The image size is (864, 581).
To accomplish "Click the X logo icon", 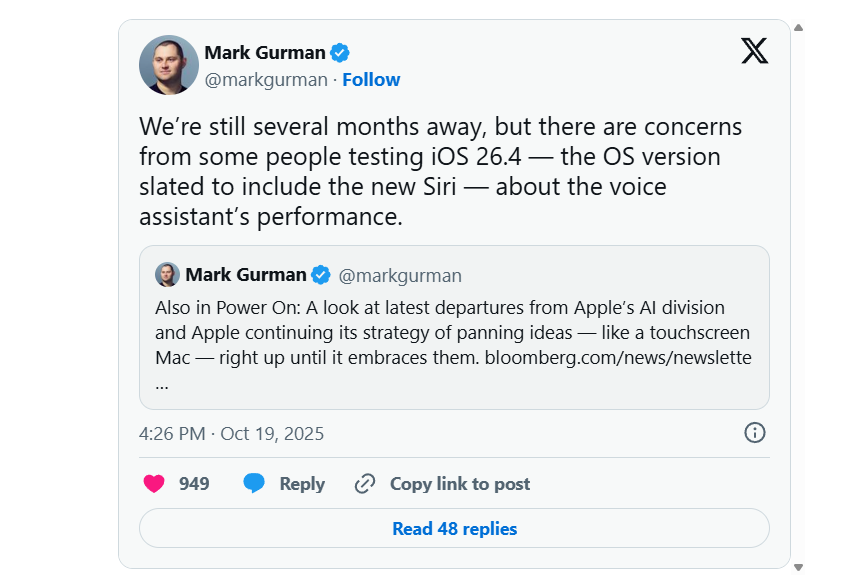I will click(x=755, y=51).
